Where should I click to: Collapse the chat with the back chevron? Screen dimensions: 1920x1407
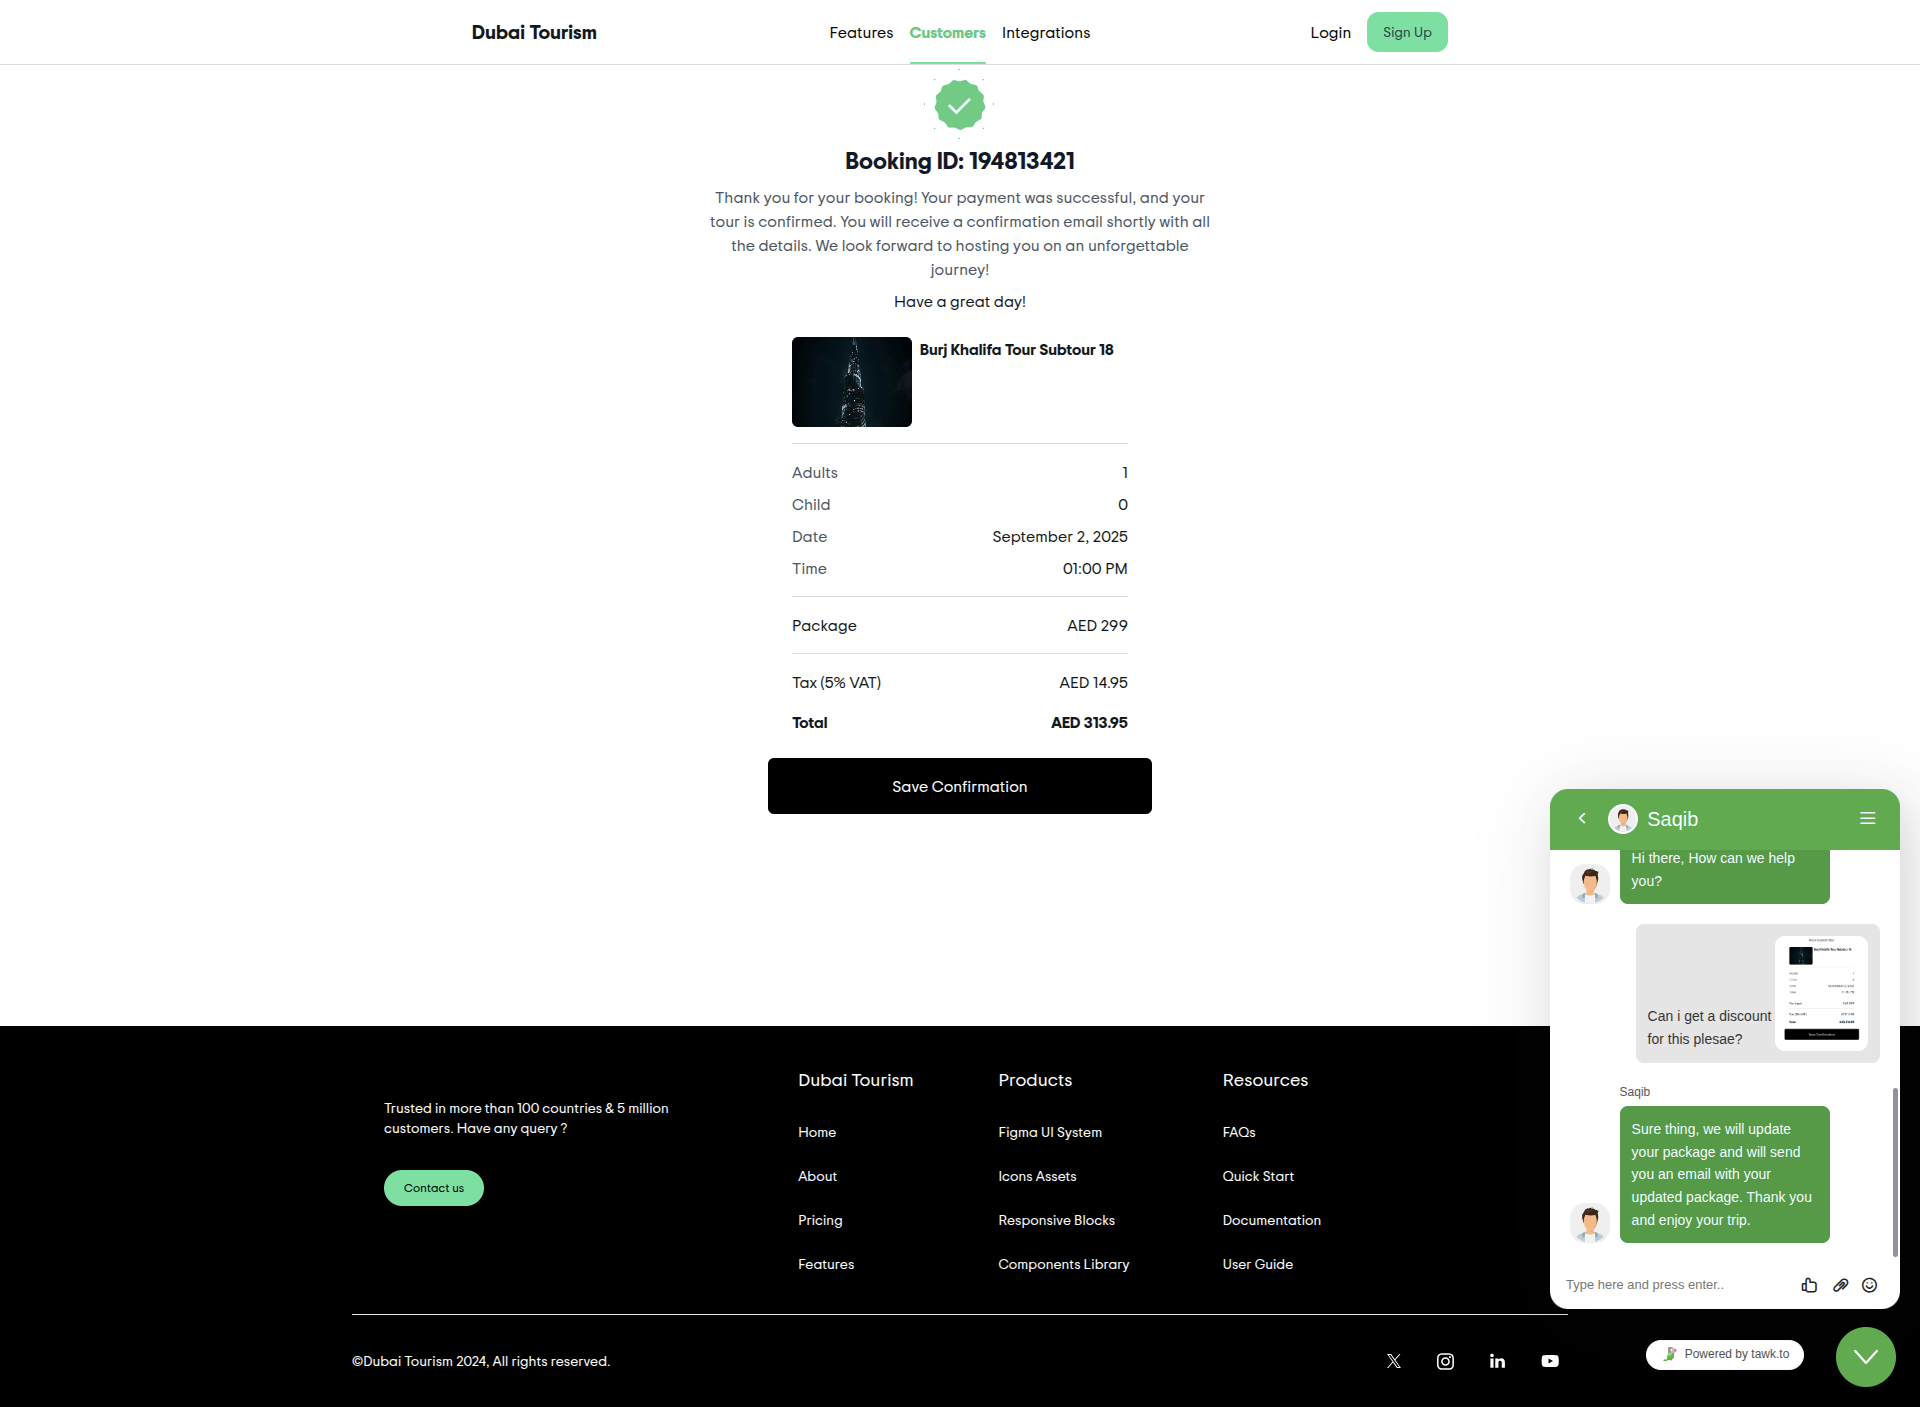point(1582,818)
